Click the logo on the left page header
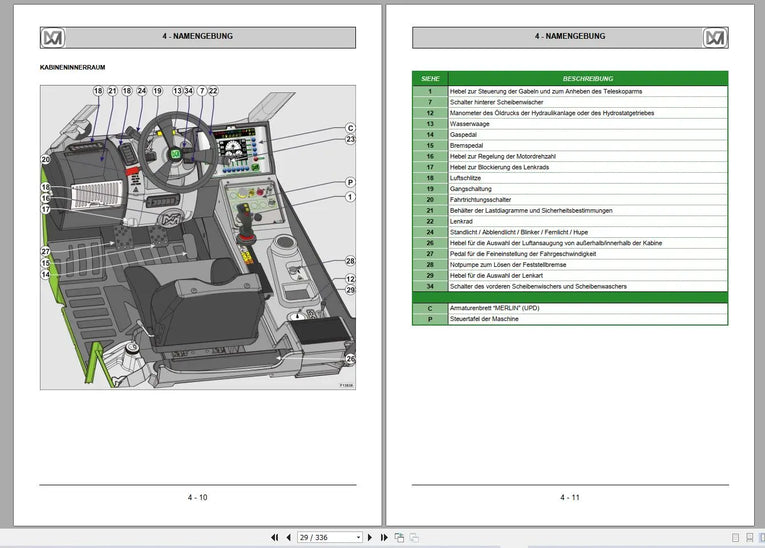This screenshot has width=765, height=548. click(53, 38)
